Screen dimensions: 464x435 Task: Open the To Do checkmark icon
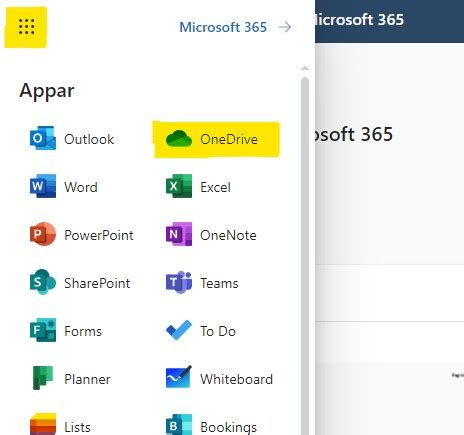point(179,330)
